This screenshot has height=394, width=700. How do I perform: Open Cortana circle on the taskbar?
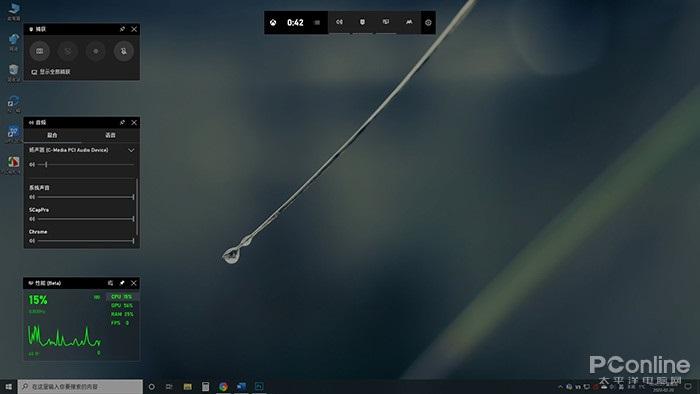point(152,386)
